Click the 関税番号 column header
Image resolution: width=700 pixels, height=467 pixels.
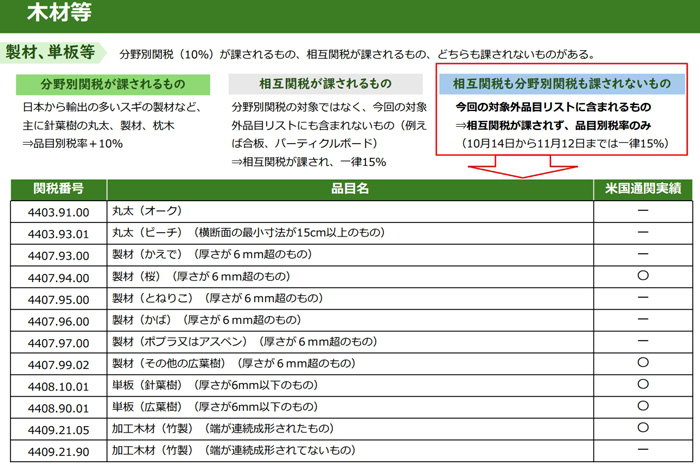[59, 188]
